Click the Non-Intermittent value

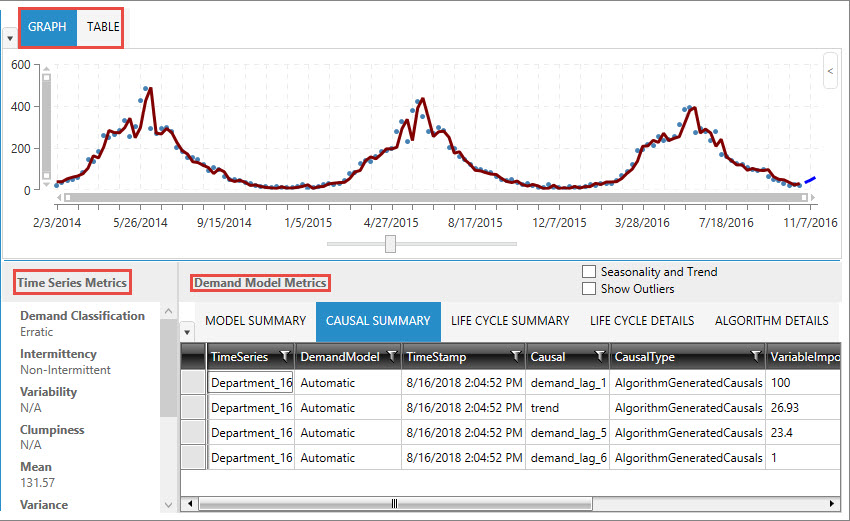click(x=66, y=370)
